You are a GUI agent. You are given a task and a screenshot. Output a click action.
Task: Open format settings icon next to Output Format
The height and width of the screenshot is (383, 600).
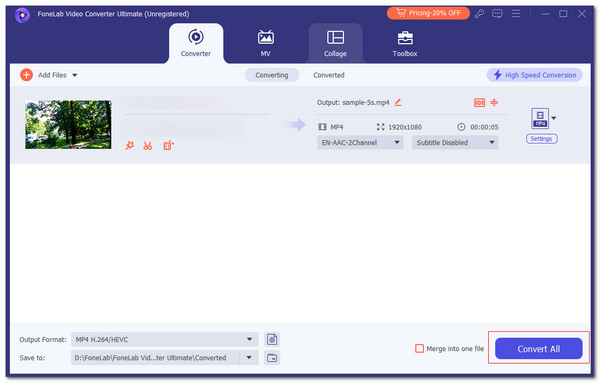tap(272, 339)
